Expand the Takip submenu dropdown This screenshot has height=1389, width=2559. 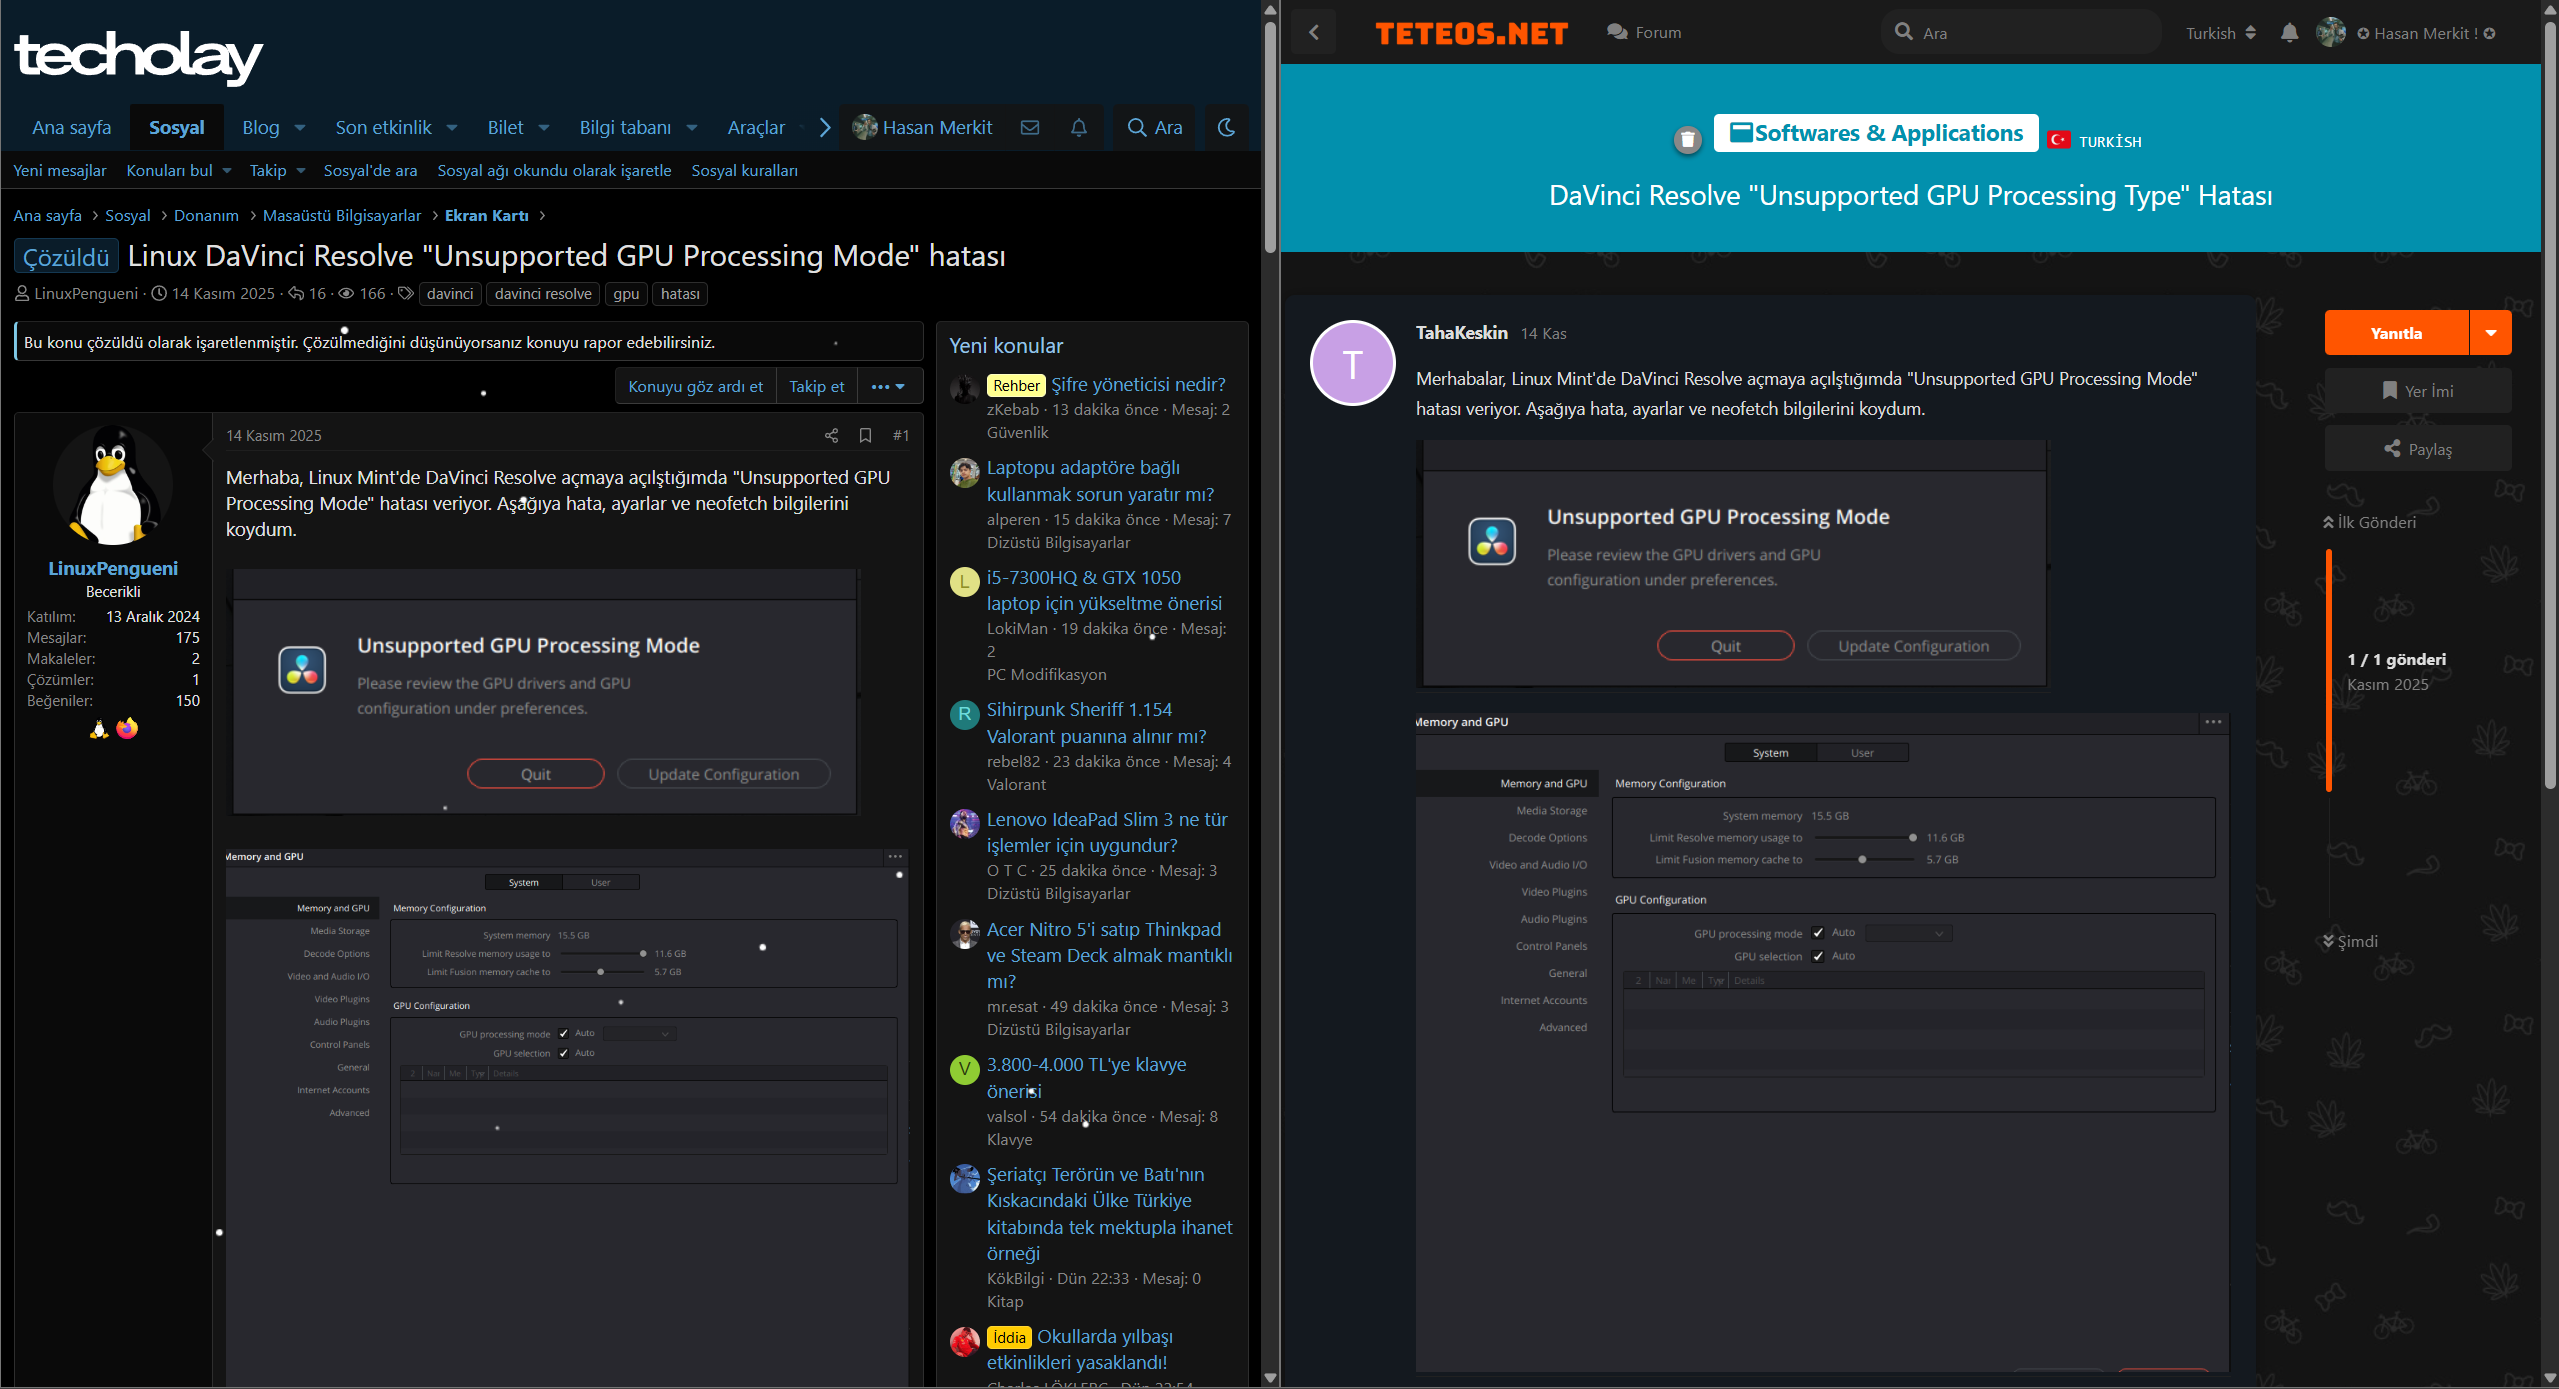301,171
